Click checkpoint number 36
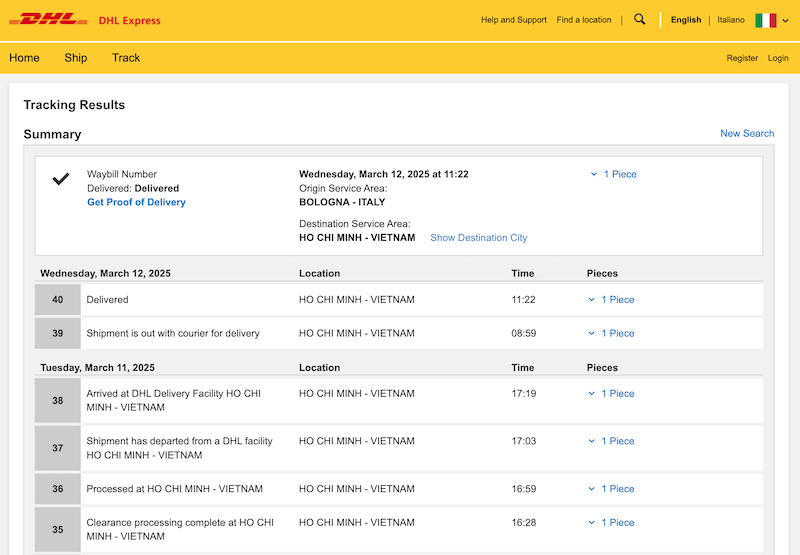This screenshot has height=555, width=800. (x=58, y=489)
